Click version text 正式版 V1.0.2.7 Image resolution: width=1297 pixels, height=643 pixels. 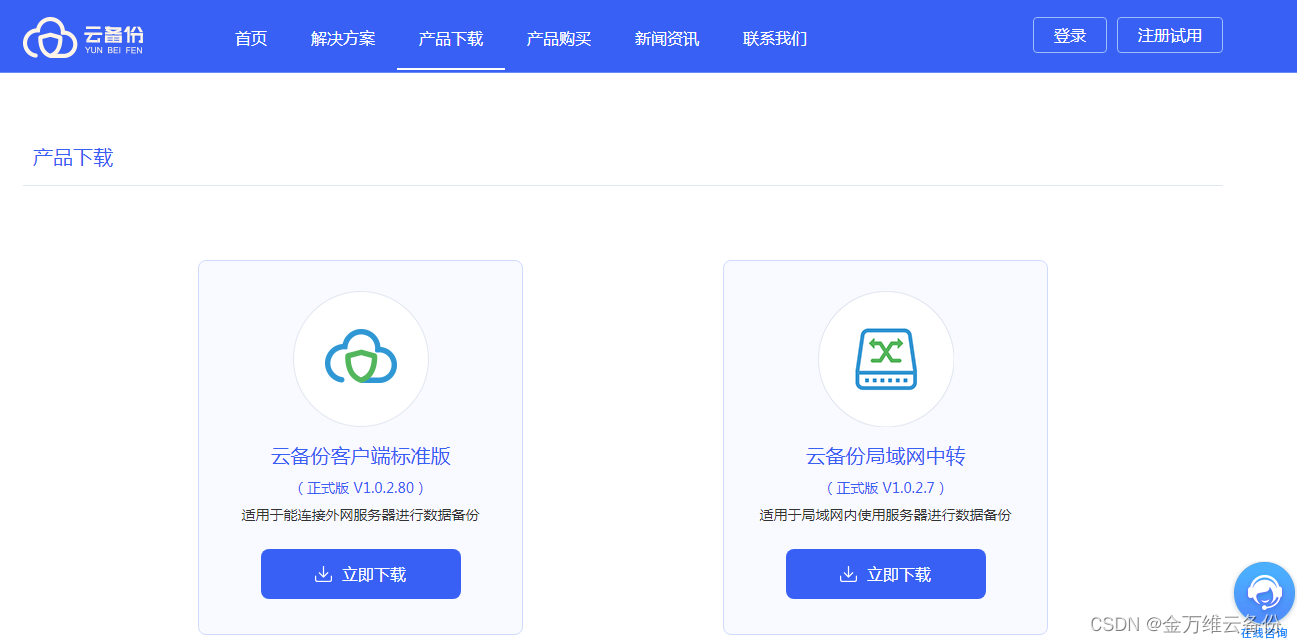point(886,488)
